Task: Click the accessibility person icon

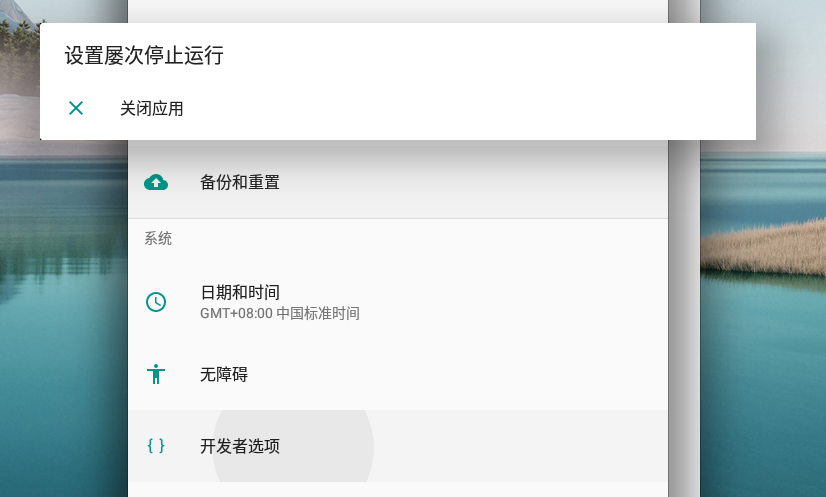Action: click(x=156, y=374)
